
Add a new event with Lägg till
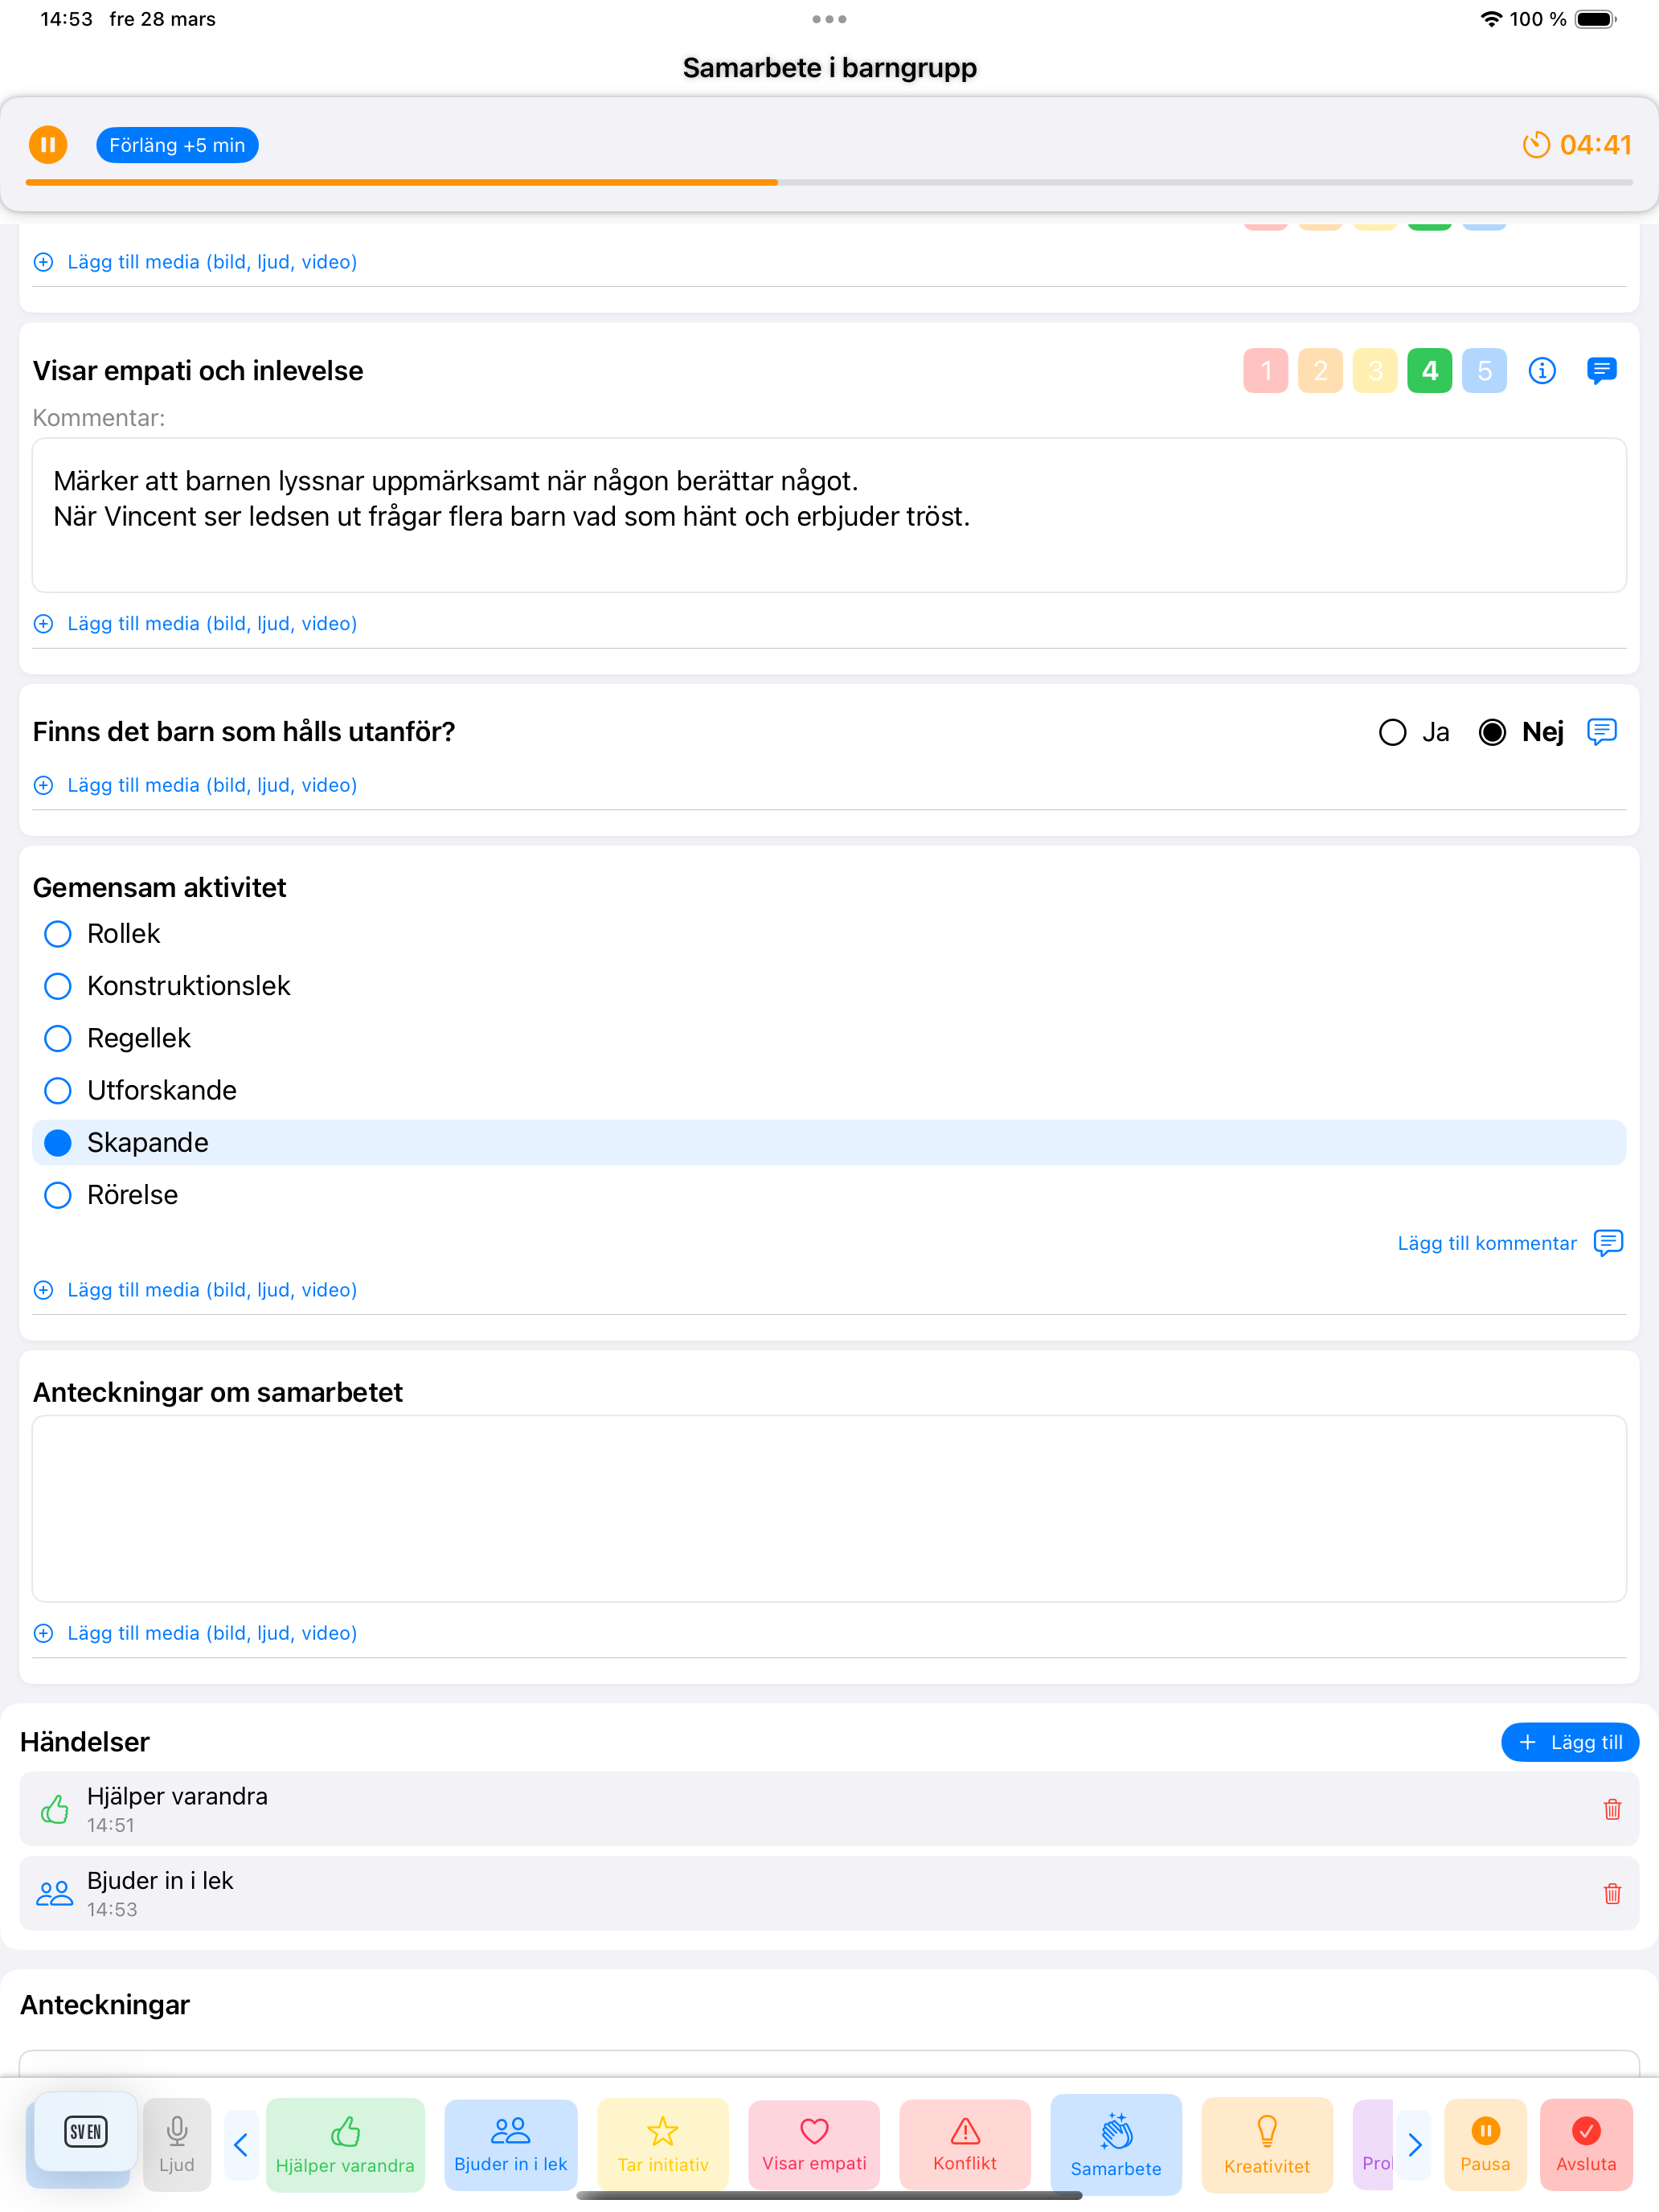(1569, 1742)
